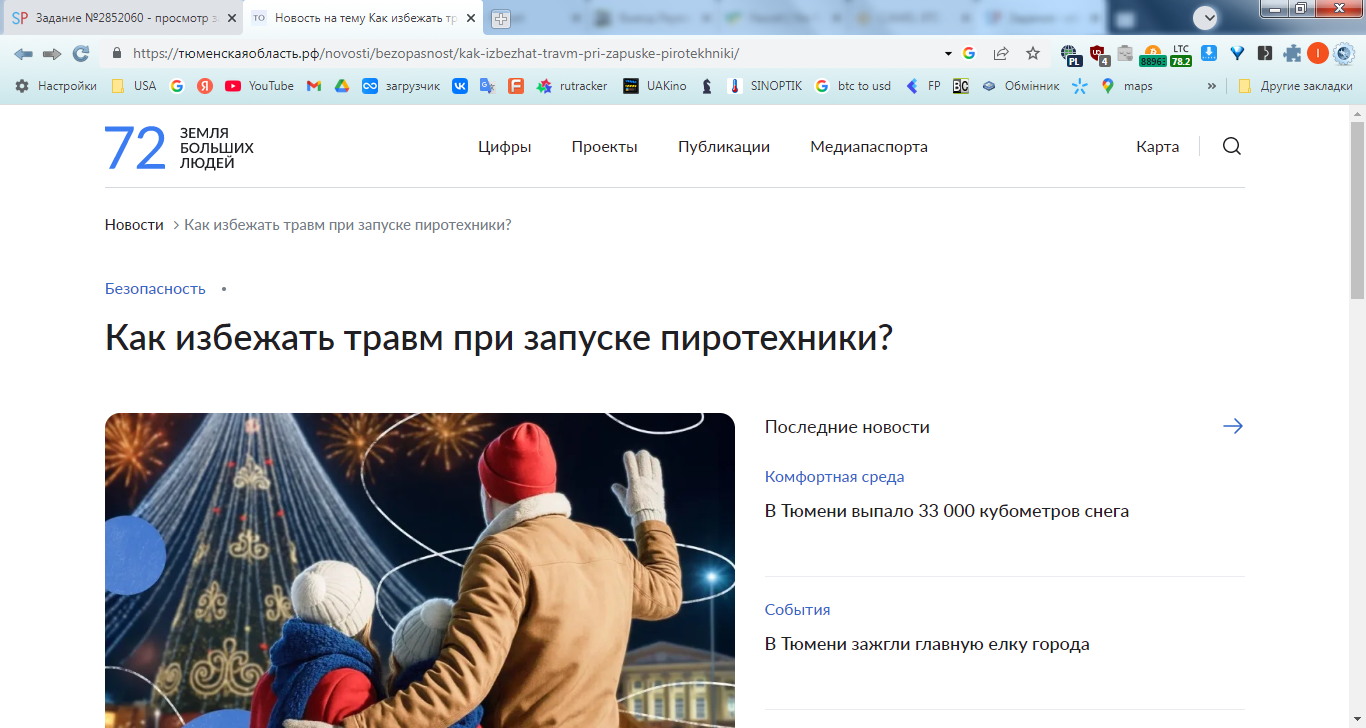
Task: Open the Обмінник bookmark
Action: pos(1020,86)
